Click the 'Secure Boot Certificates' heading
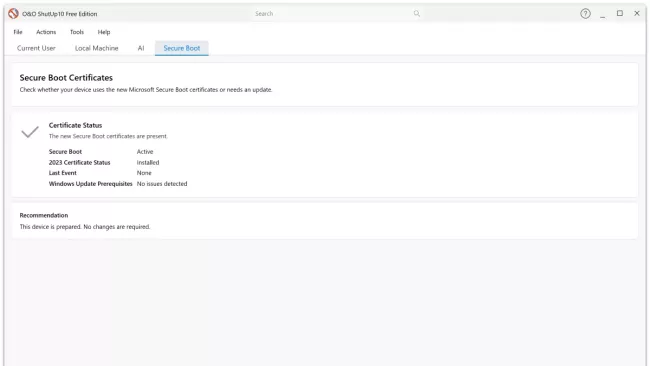650x366 pixels. (x=66, y=78)
